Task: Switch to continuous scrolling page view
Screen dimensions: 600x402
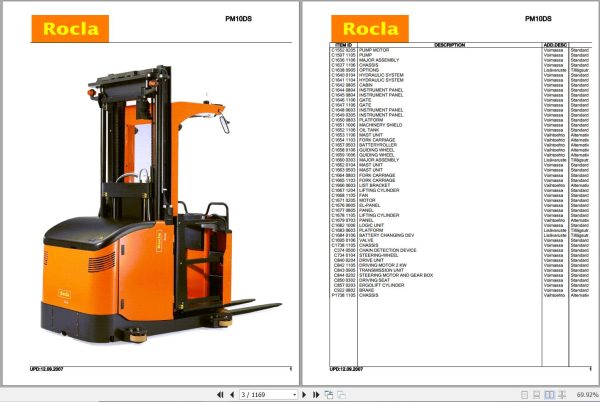Action: [537, 394]
